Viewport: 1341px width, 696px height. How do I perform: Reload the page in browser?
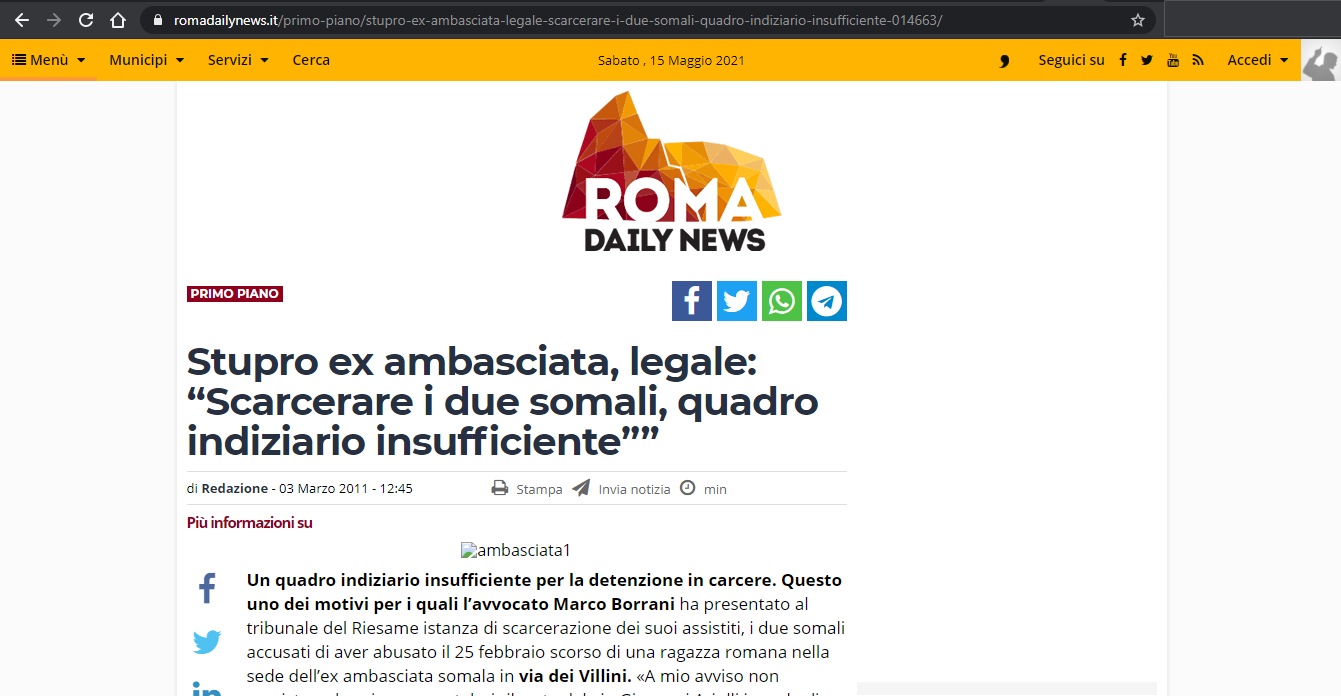tap(86, 20)
